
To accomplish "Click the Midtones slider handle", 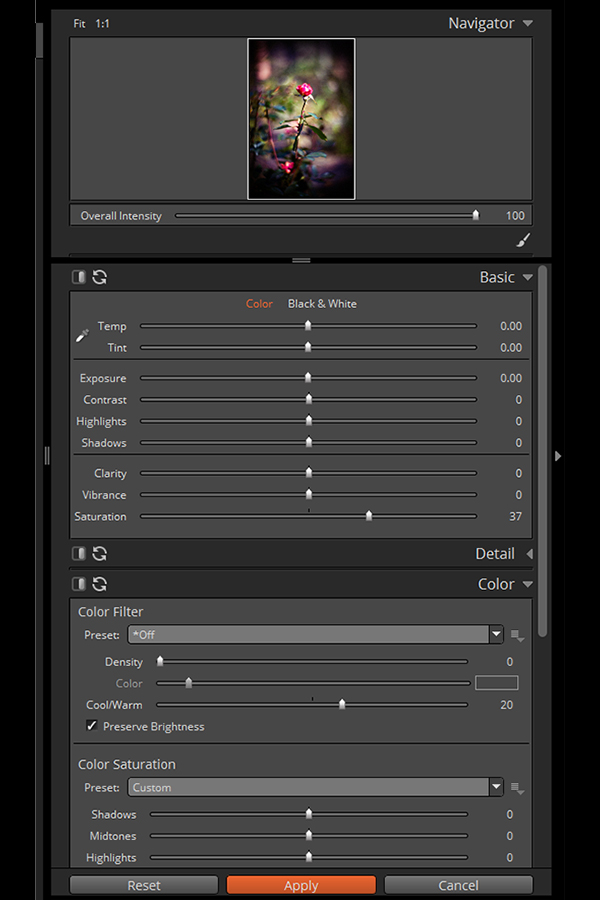I will coord(309,835).
